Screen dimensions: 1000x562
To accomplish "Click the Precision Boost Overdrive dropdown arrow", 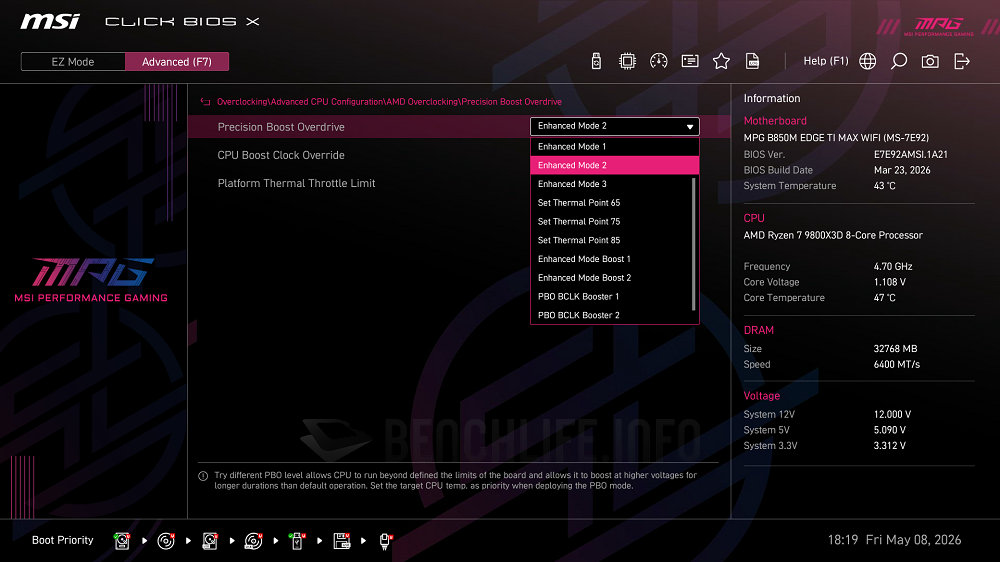I will (689, 127).
